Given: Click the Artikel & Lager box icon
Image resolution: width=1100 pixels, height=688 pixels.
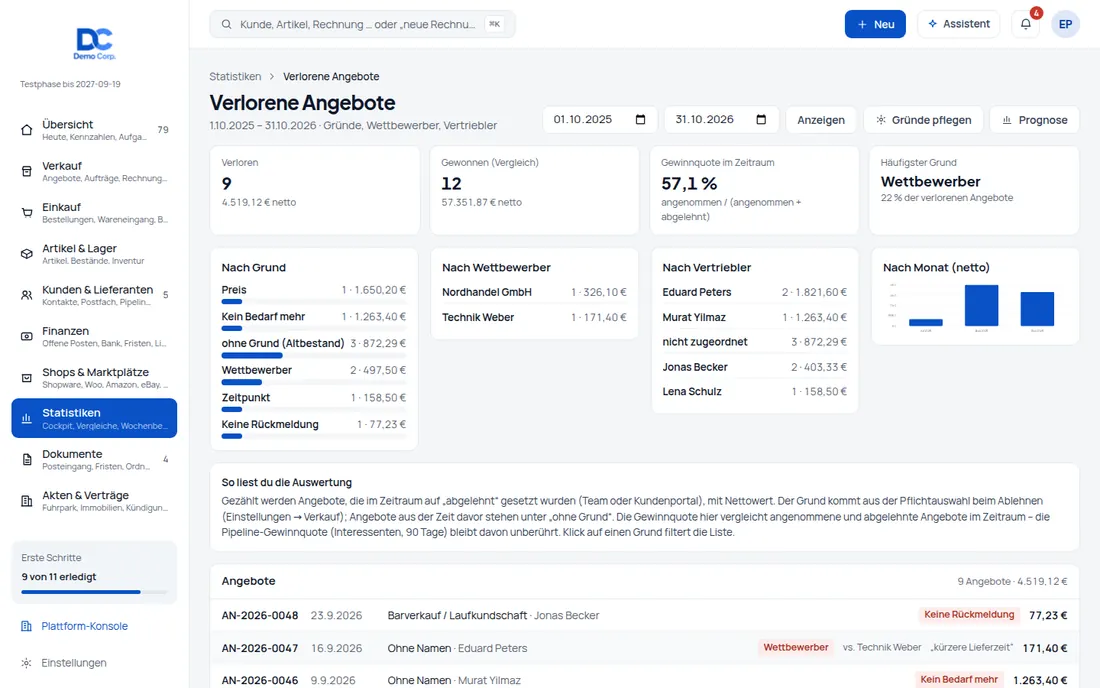Looking at the screenshot, I should click(27, 254).
